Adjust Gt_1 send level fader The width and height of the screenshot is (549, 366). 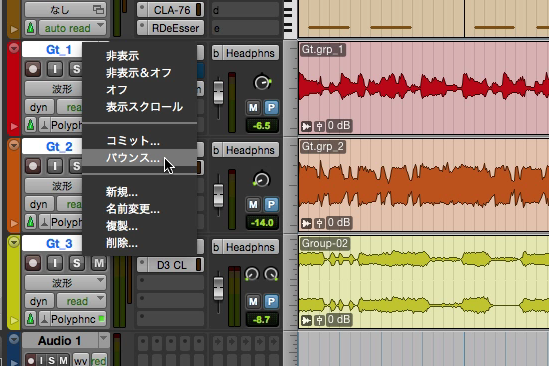click(218, 92)
